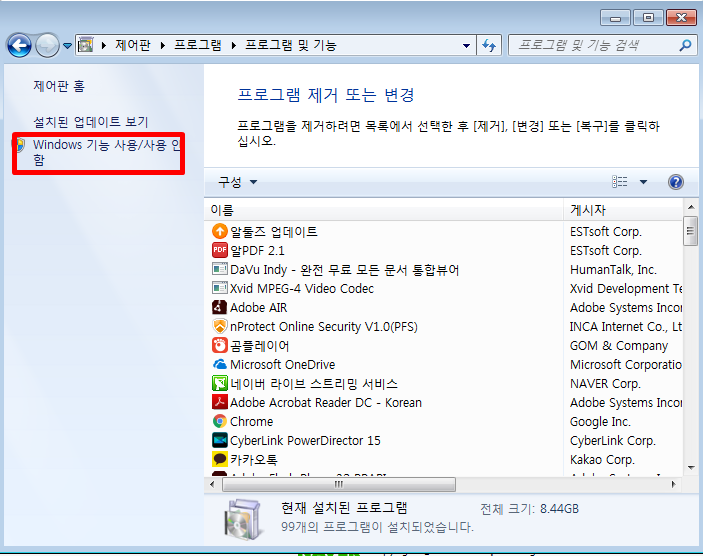
Task: Open the 설치된 업데이트 보기 link
Action: [91, 122]
